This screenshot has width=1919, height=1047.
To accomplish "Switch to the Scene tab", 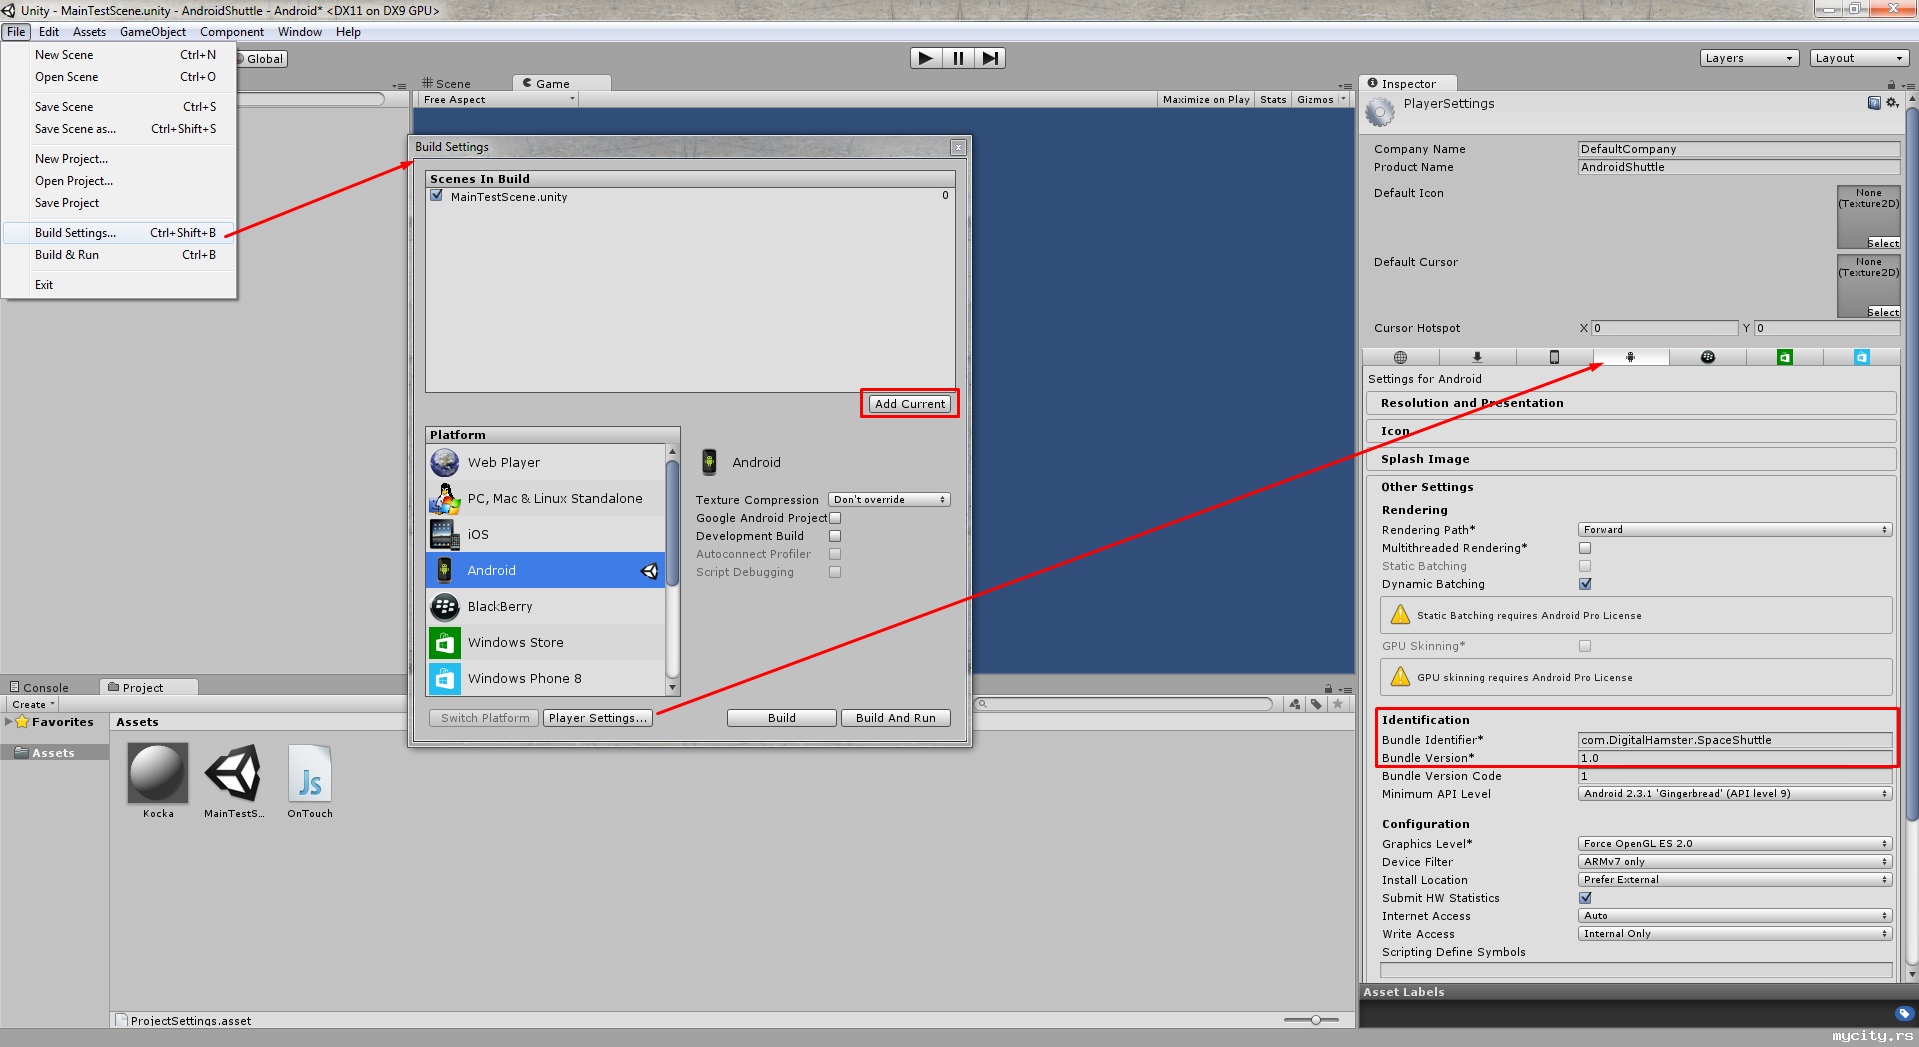I will coord(446,84).
